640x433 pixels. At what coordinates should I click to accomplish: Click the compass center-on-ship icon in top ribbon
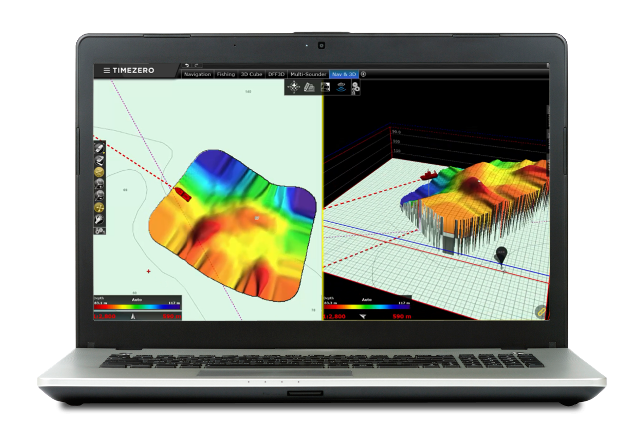(x=294, y=87)
